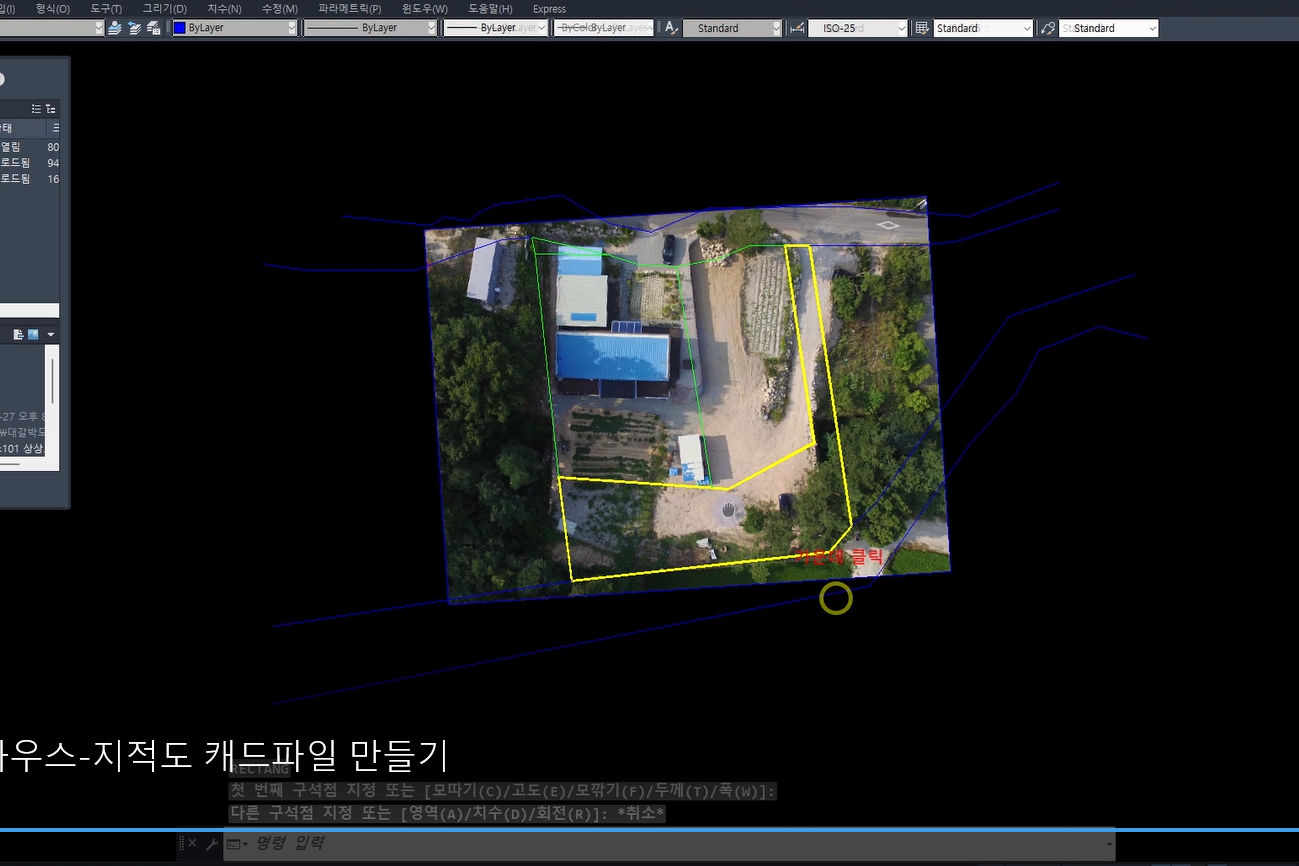Click the Dimension Style icon
The image size is (1299, 866).
(x=796, y=28)
